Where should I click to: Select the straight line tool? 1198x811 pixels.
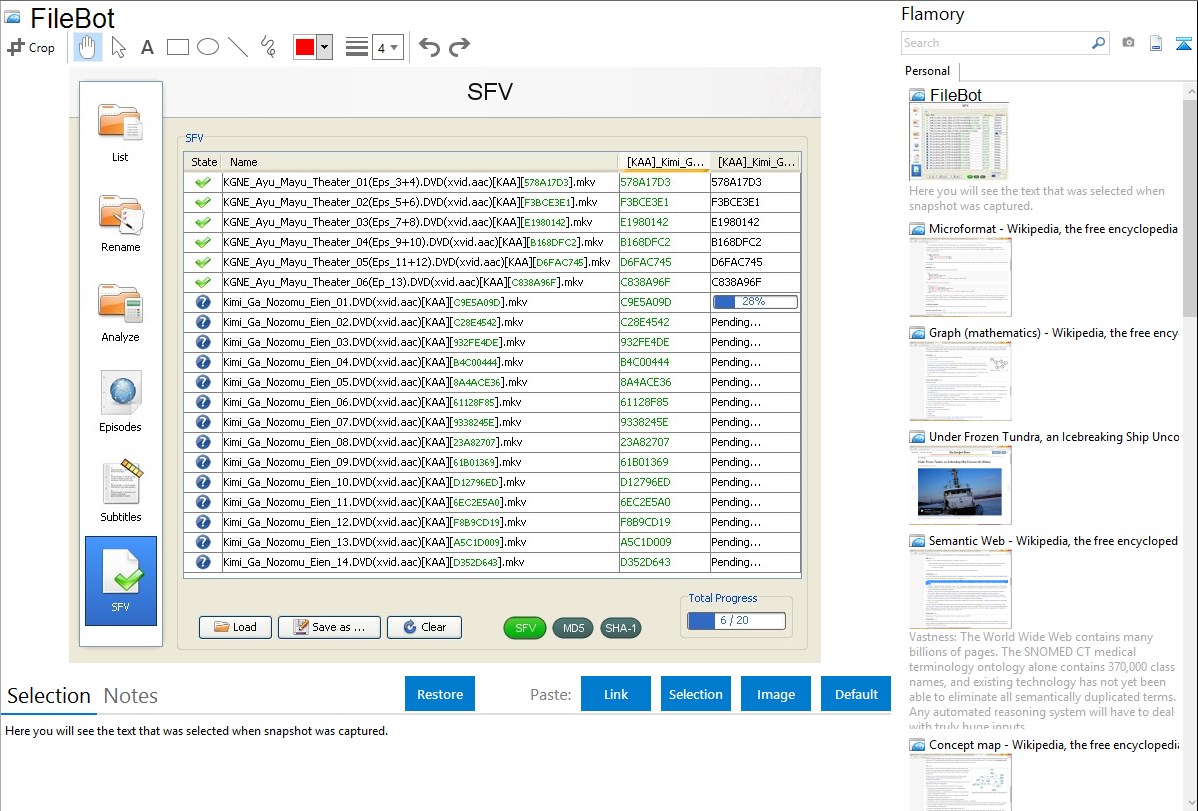[x=238, y=47]
